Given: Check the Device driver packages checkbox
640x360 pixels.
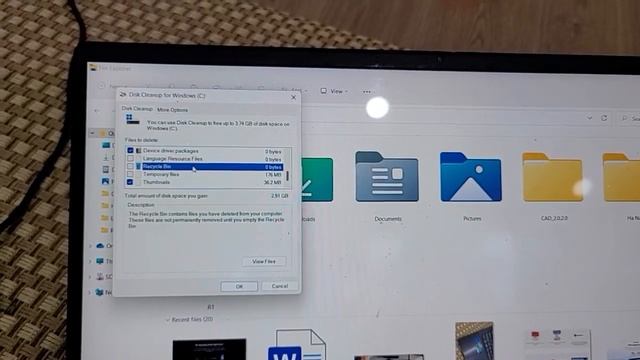Looking at the screenshot, I should point(130,151).
